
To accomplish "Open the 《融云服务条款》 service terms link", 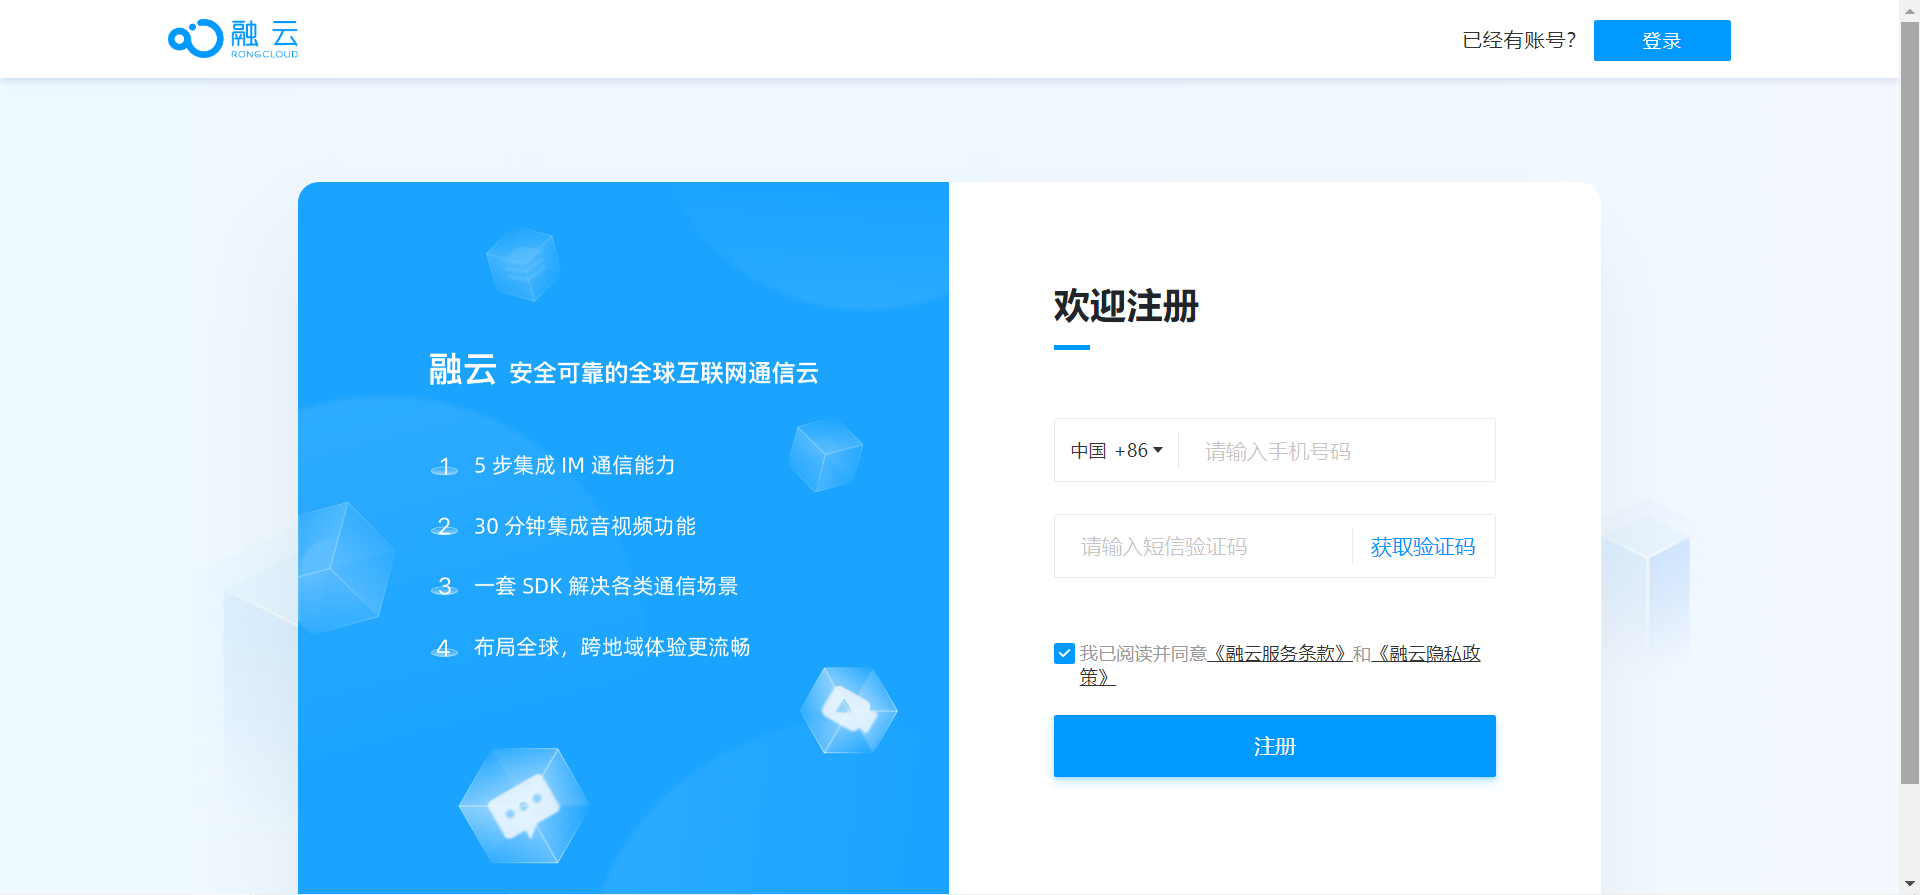I will click(x=1279, y=654).
